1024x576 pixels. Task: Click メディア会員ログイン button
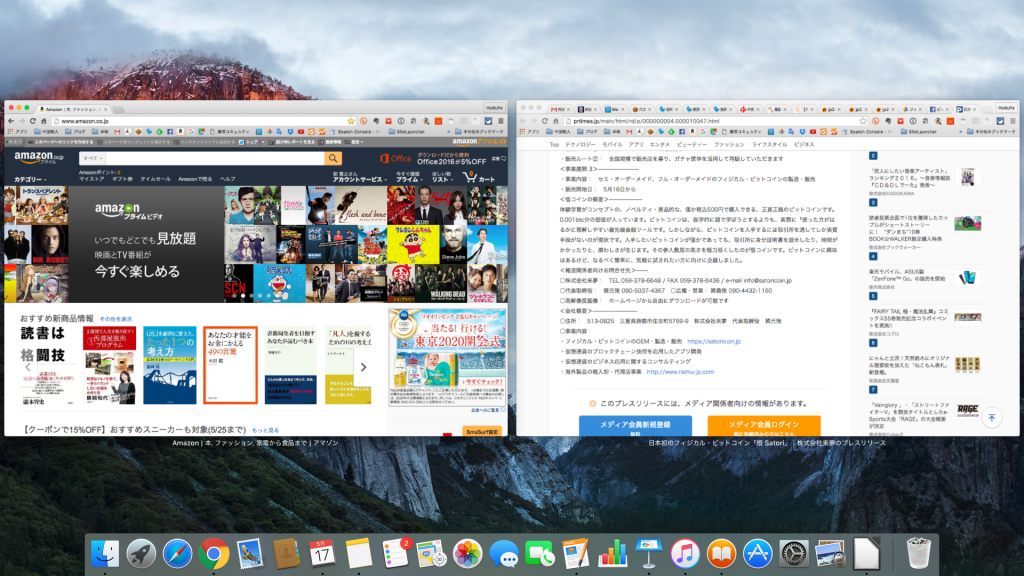(x=763, y=426)
